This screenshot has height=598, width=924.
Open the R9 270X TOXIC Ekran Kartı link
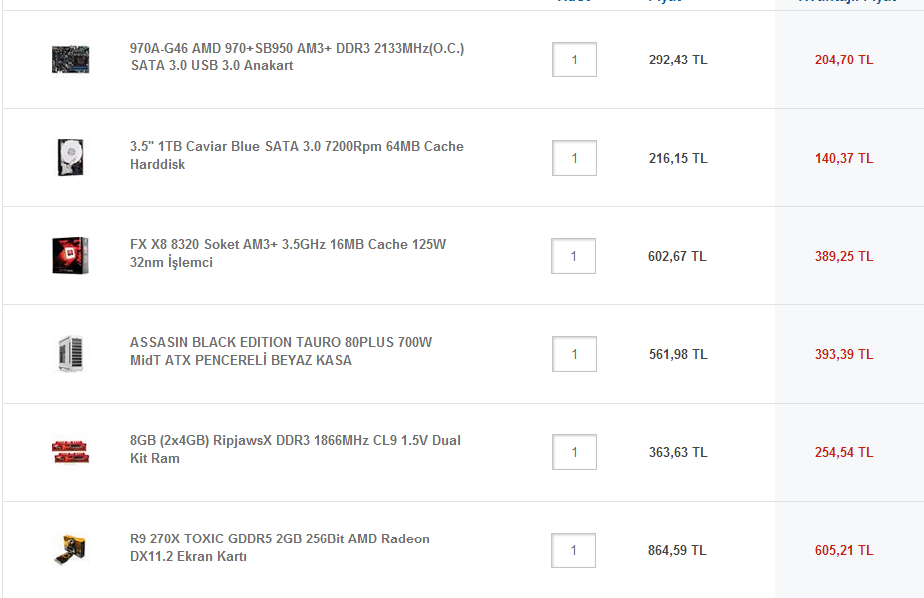click(280, 547)
